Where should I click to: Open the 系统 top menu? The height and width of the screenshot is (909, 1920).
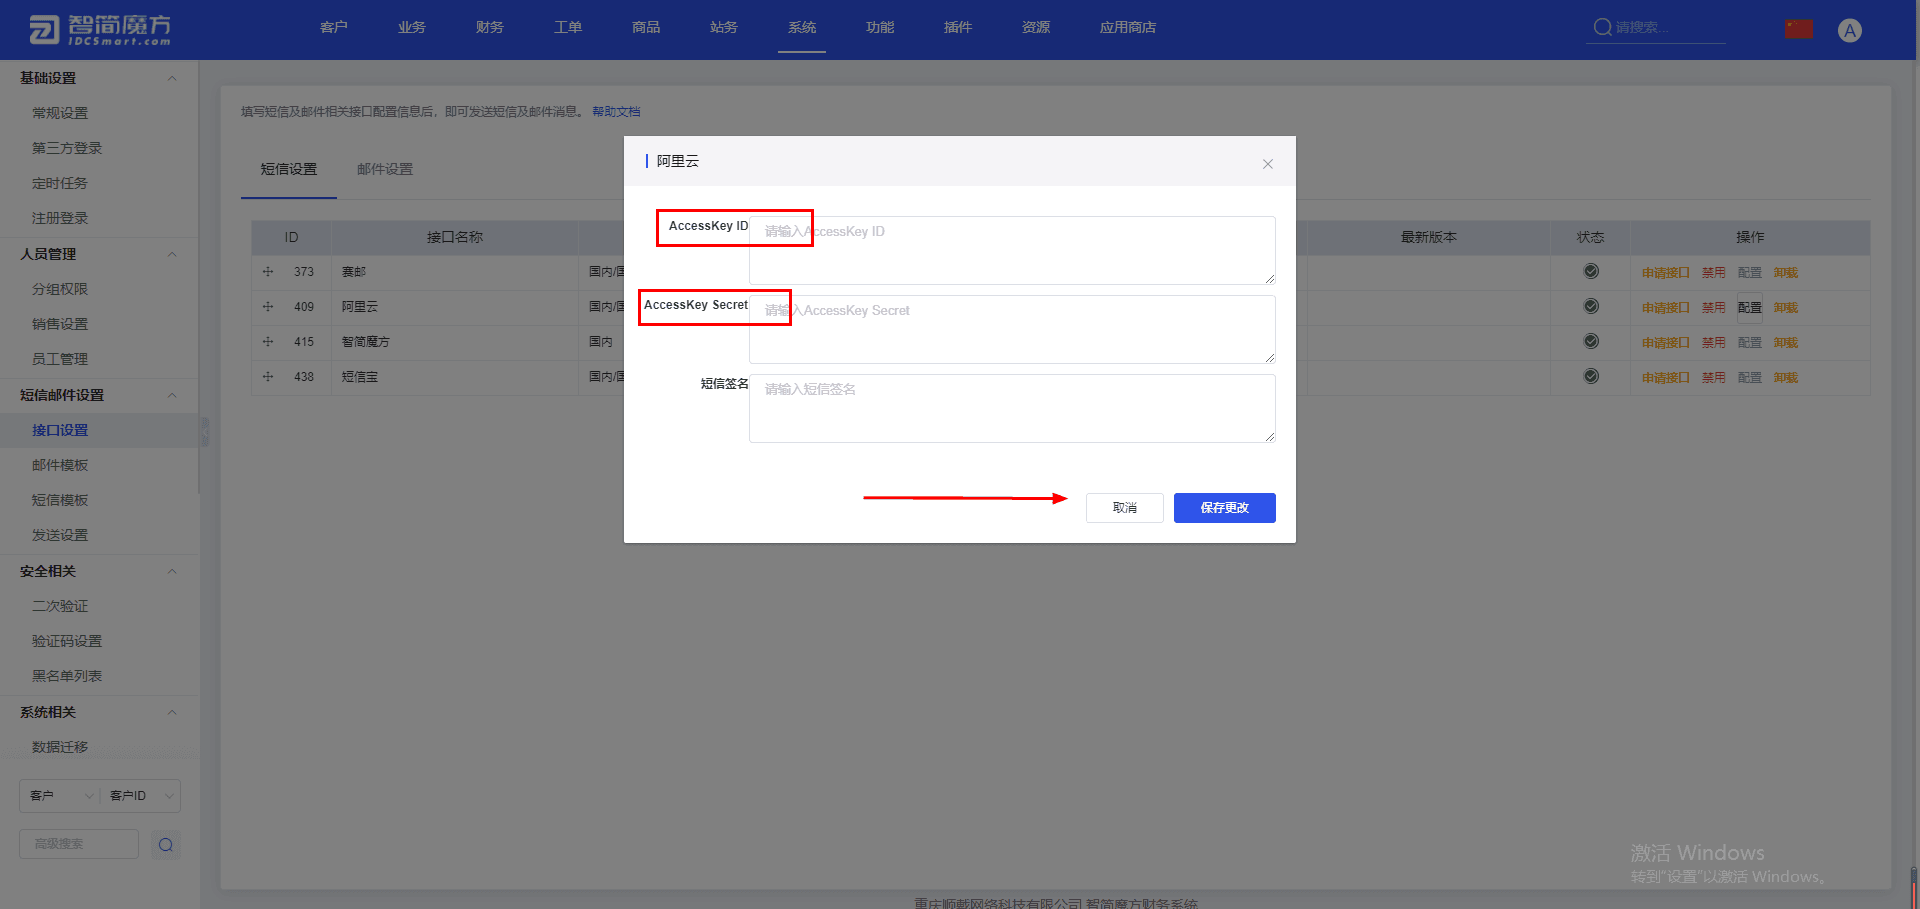802,27
